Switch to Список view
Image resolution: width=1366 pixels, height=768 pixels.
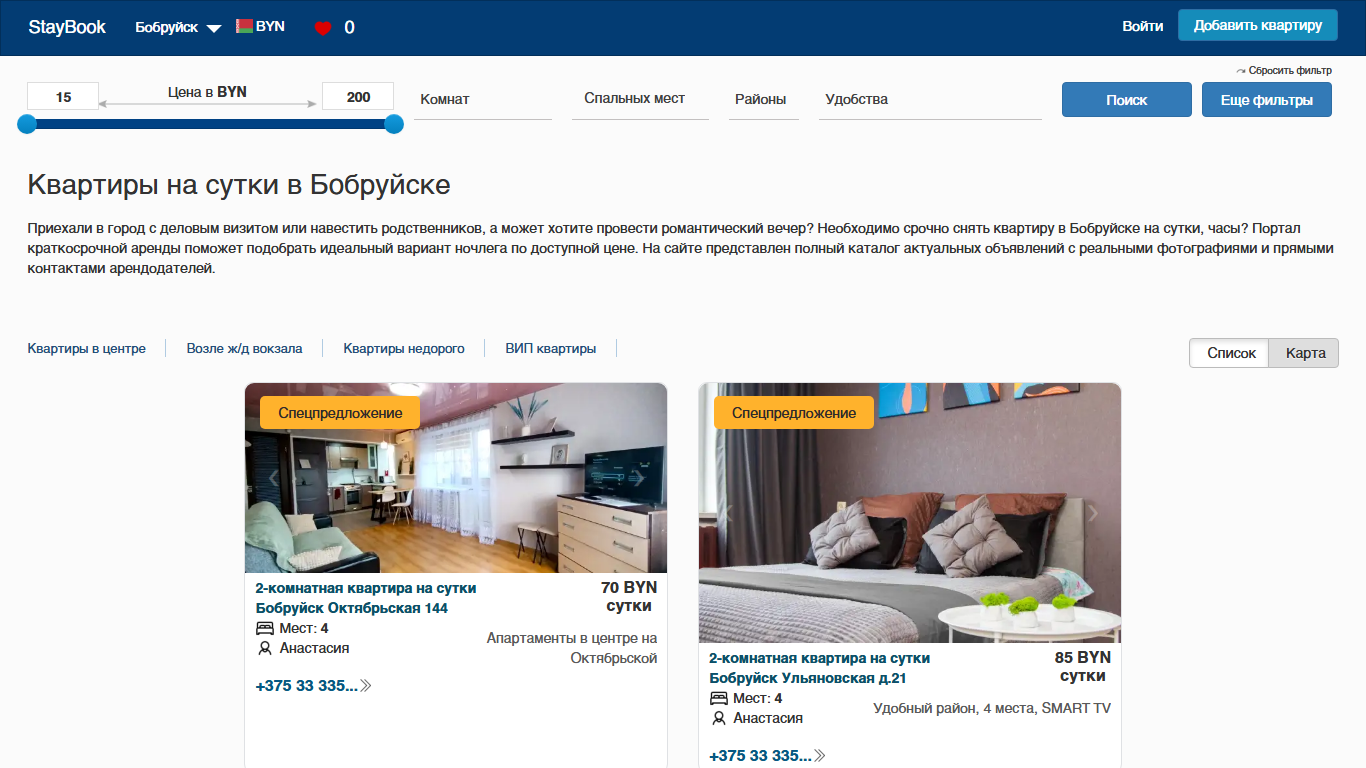pyautogui.click(x=1230, y=353)
